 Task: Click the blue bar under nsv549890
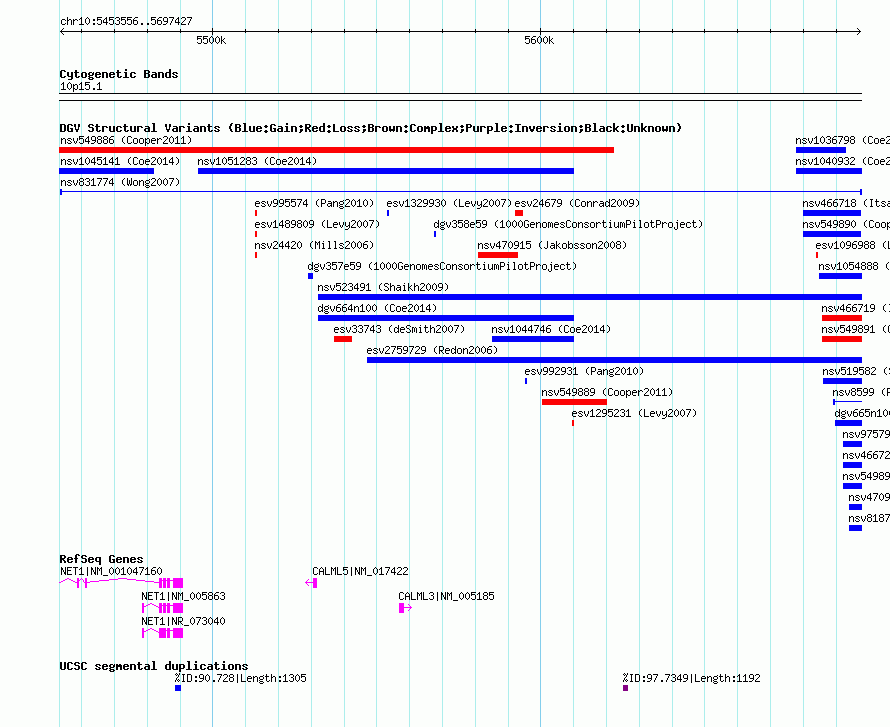[x=832, y=234]
